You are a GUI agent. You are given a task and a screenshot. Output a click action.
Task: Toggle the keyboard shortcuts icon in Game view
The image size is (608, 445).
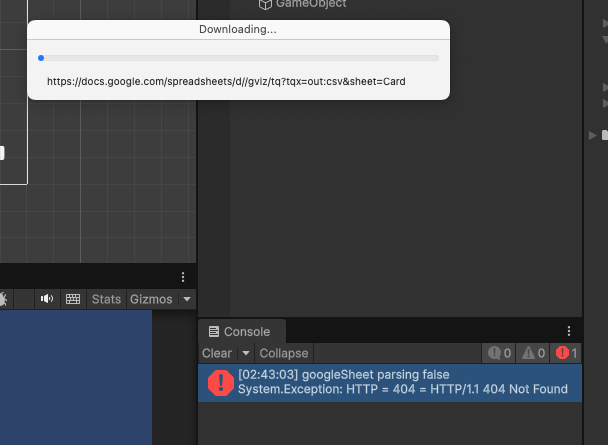(73, 299)
